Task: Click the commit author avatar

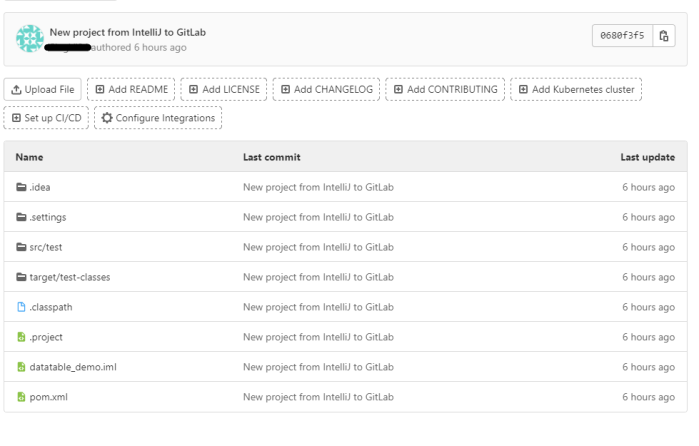Action: [30, 38]
